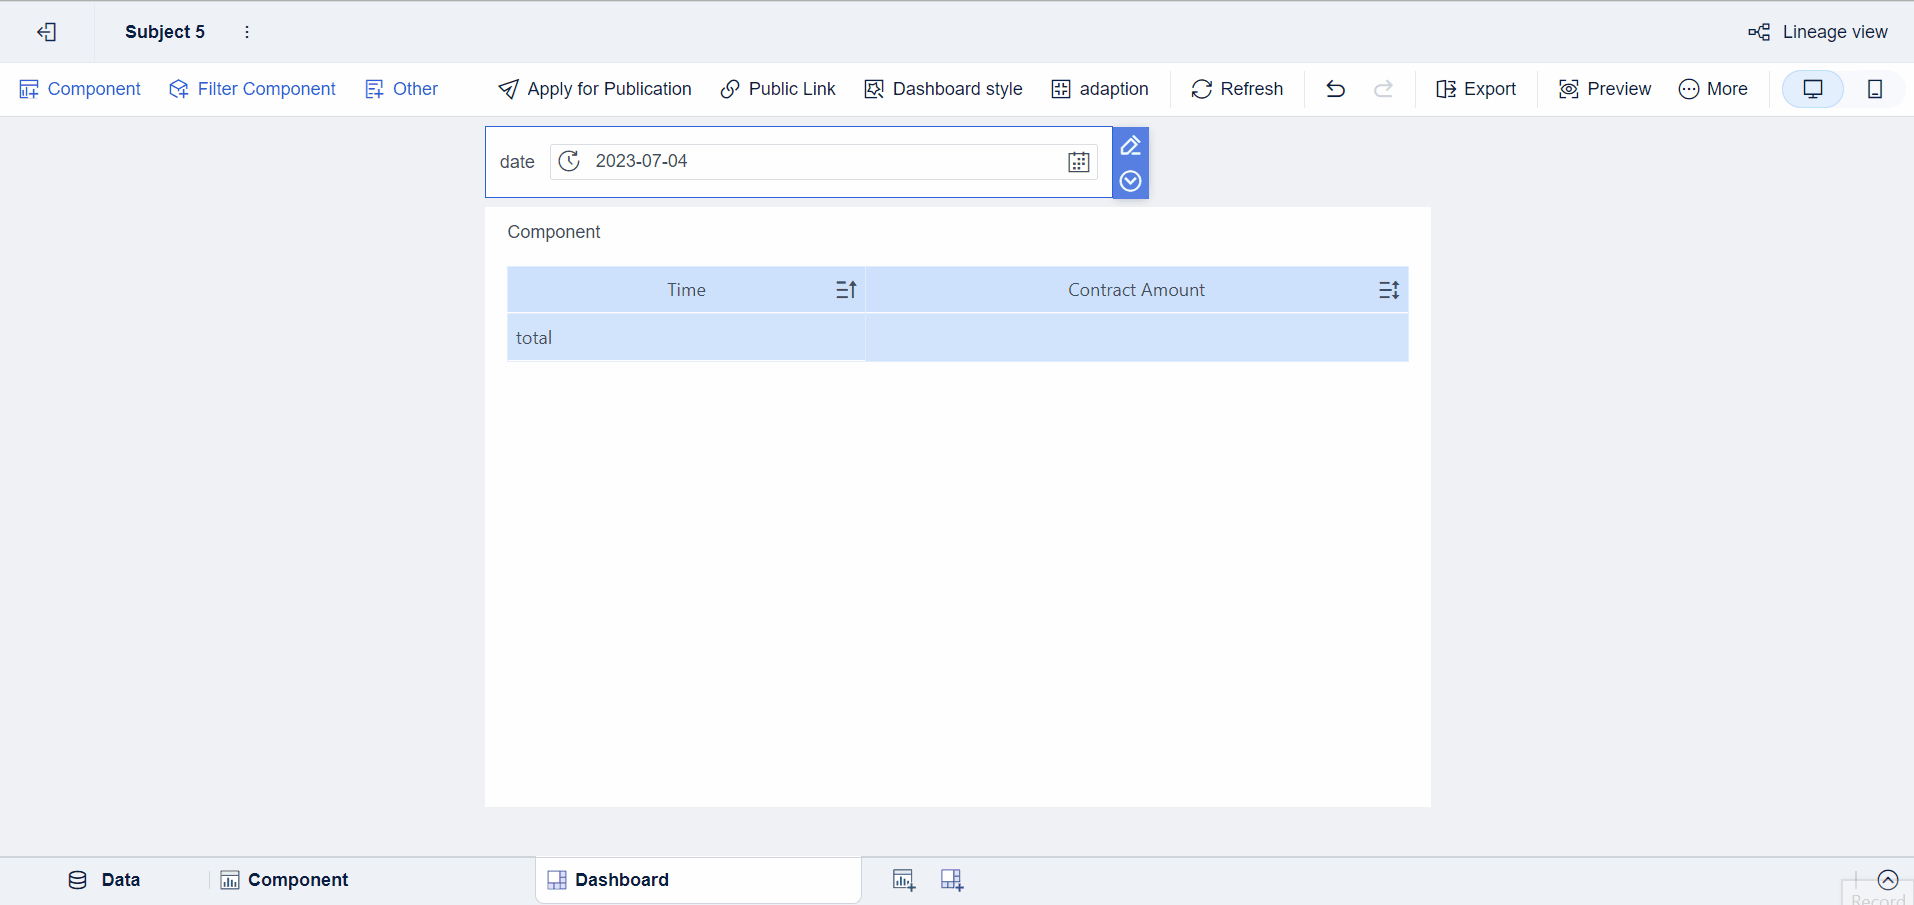Open the Lineage view
1914x905 pixels.
pyautogui.click(x=1818, y=31)
